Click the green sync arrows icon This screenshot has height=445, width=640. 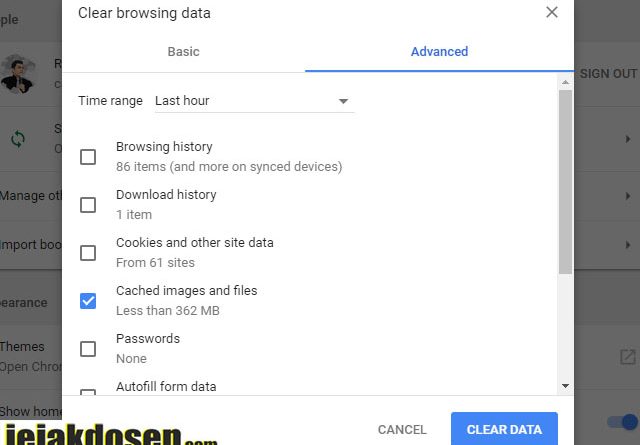[x=18, y=139]
